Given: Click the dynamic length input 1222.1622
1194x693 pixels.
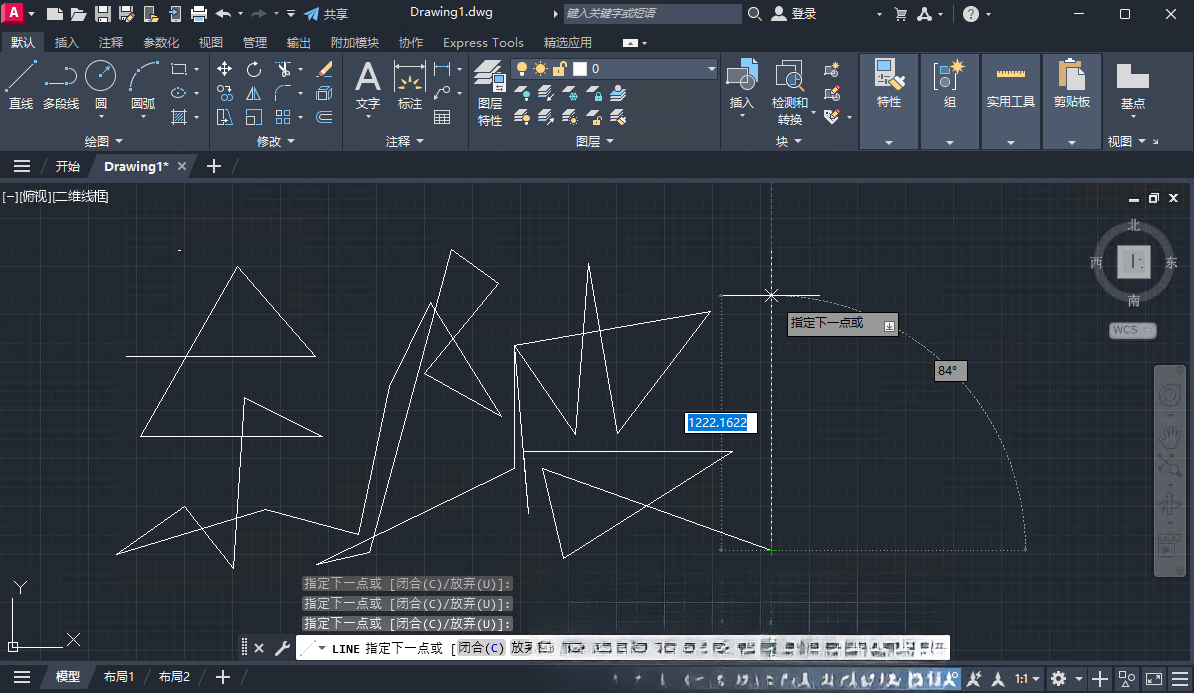Looking at the screenshot, I should 720,423.
